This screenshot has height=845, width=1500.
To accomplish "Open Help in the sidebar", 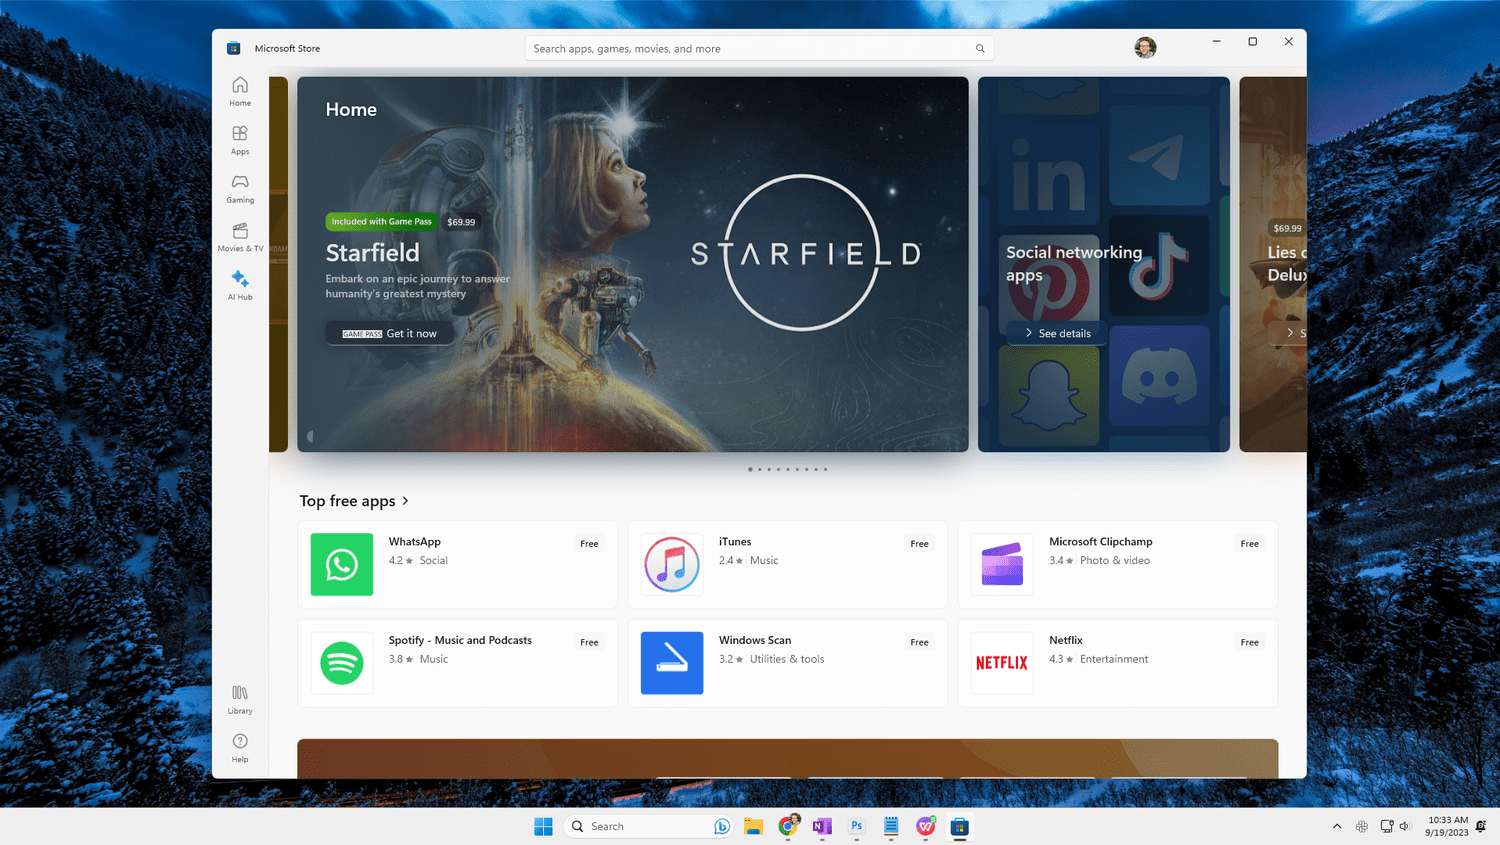I will 240,748.
